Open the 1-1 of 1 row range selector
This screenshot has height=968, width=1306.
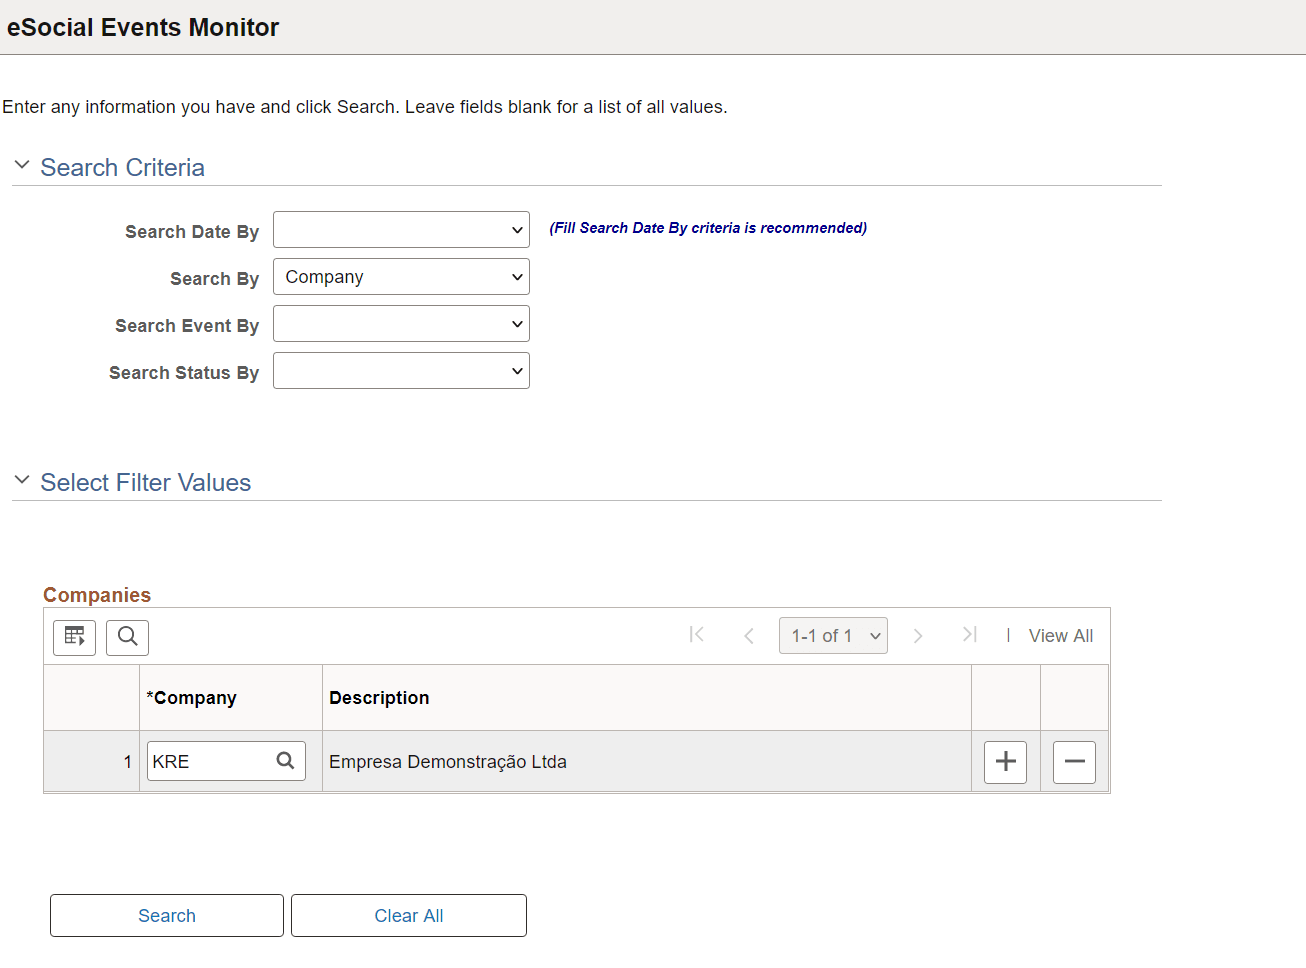(x=833, y=634)
